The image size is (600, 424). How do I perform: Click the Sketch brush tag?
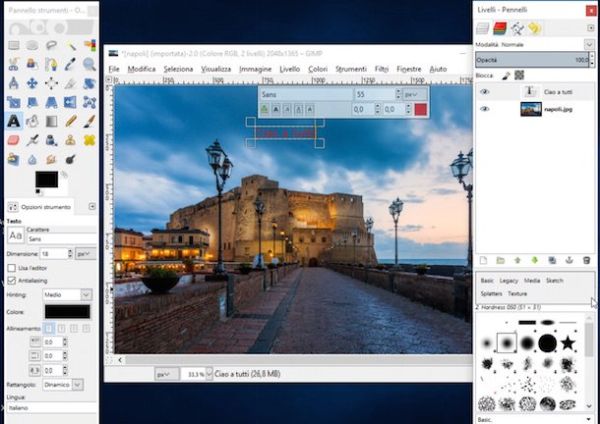(x=555, y=281)
